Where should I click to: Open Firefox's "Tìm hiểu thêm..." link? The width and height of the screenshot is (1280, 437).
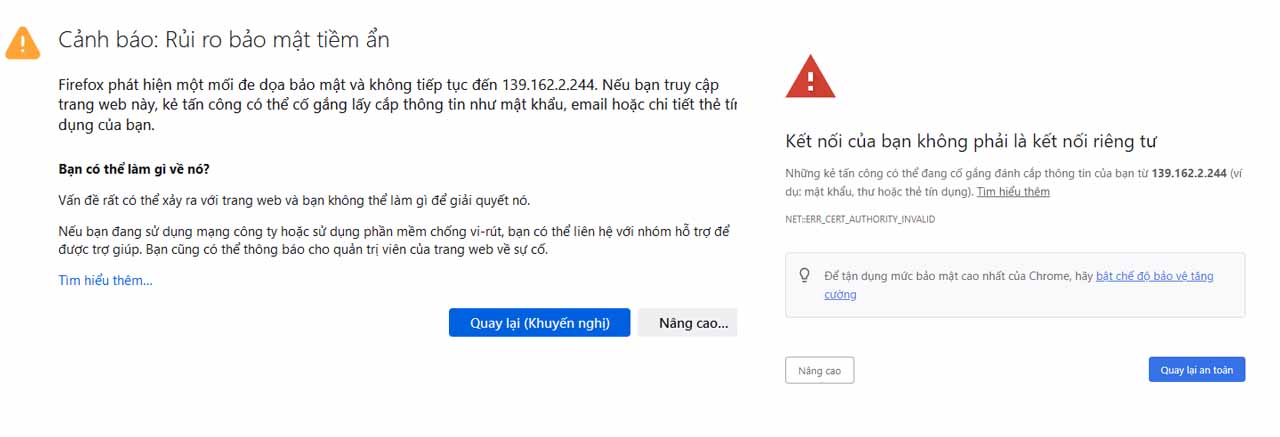[105, 280]
